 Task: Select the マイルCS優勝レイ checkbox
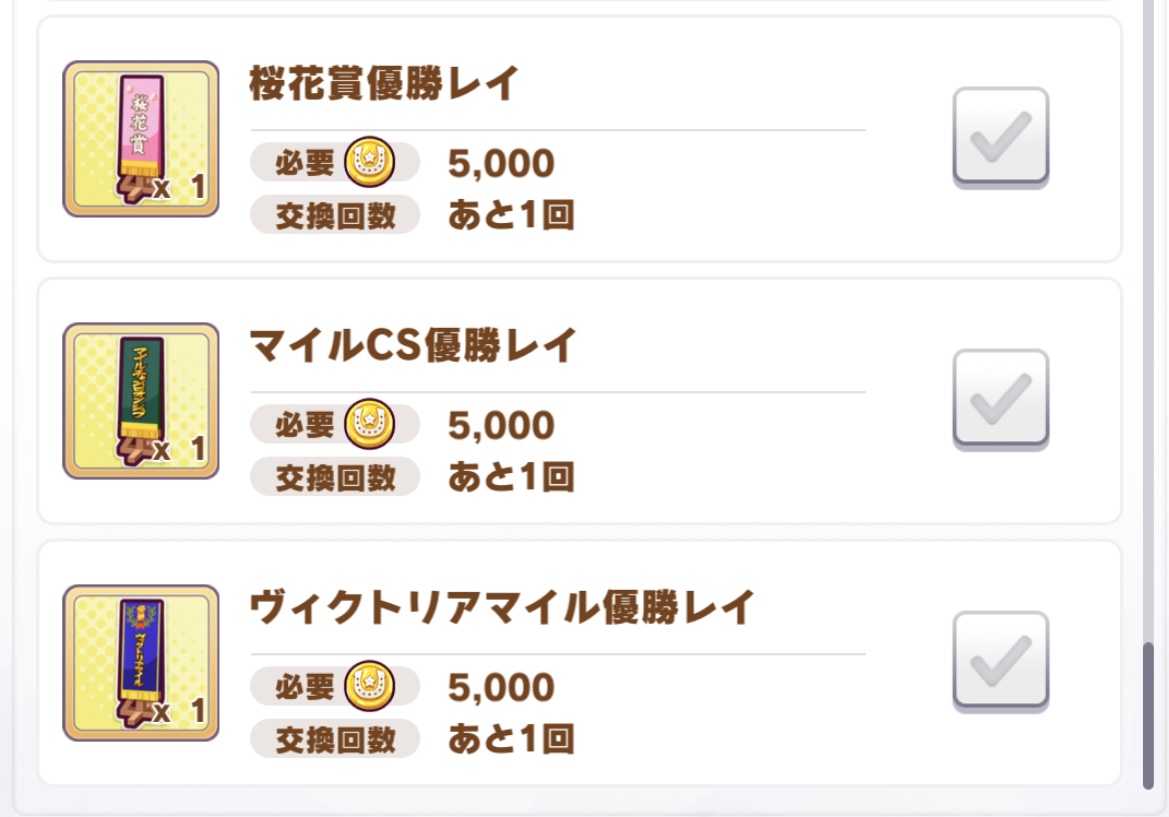click(1000, 399)
